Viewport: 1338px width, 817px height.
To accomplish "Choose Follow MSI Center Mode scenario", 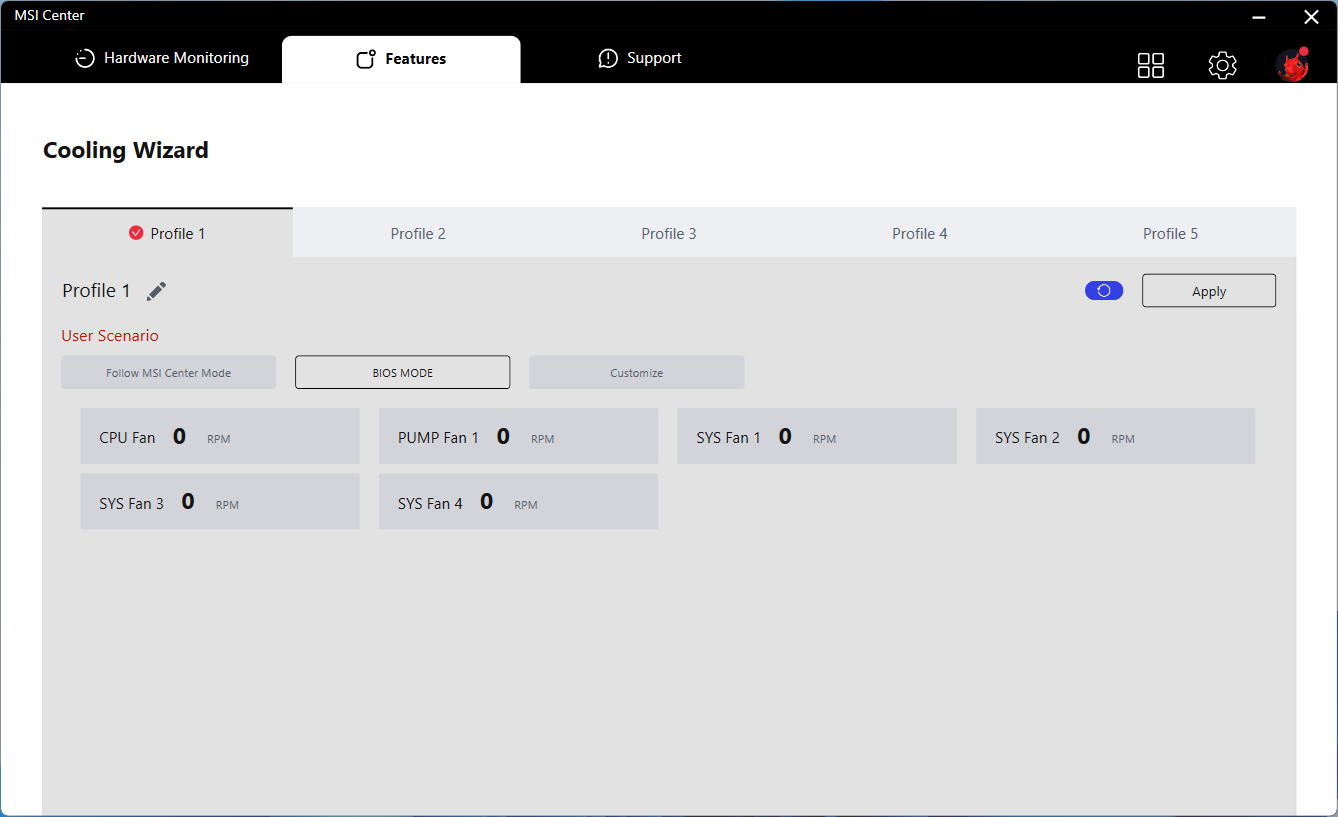I will coord(168,372).
